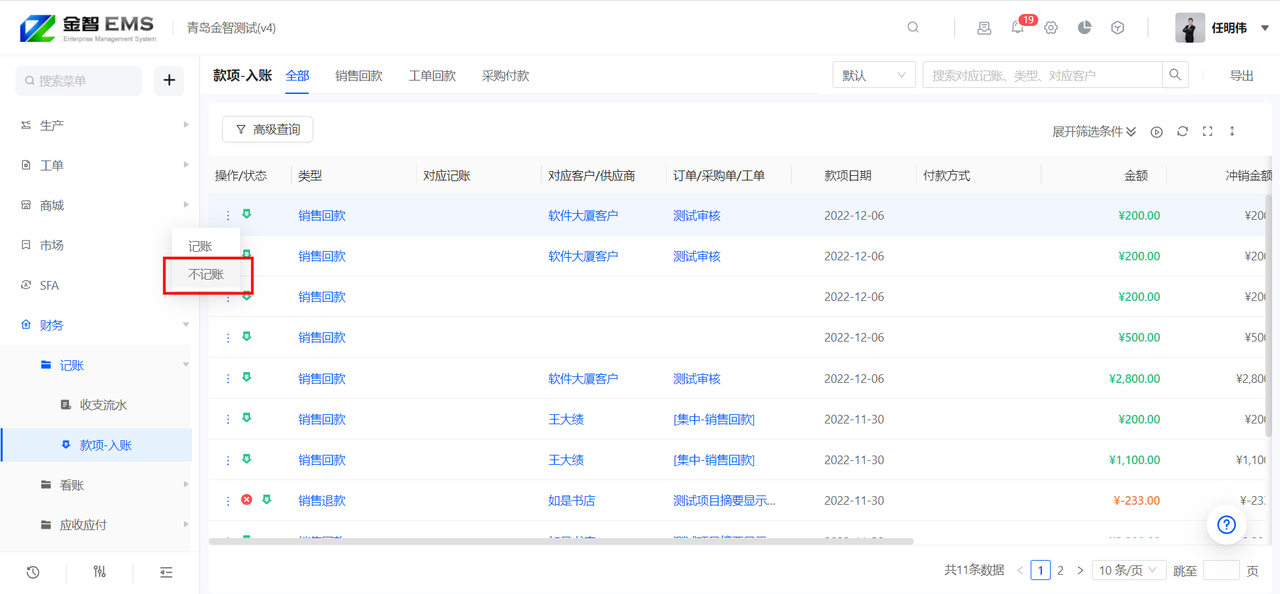Toggle fullscreen mode for the table

[1208, 132]
